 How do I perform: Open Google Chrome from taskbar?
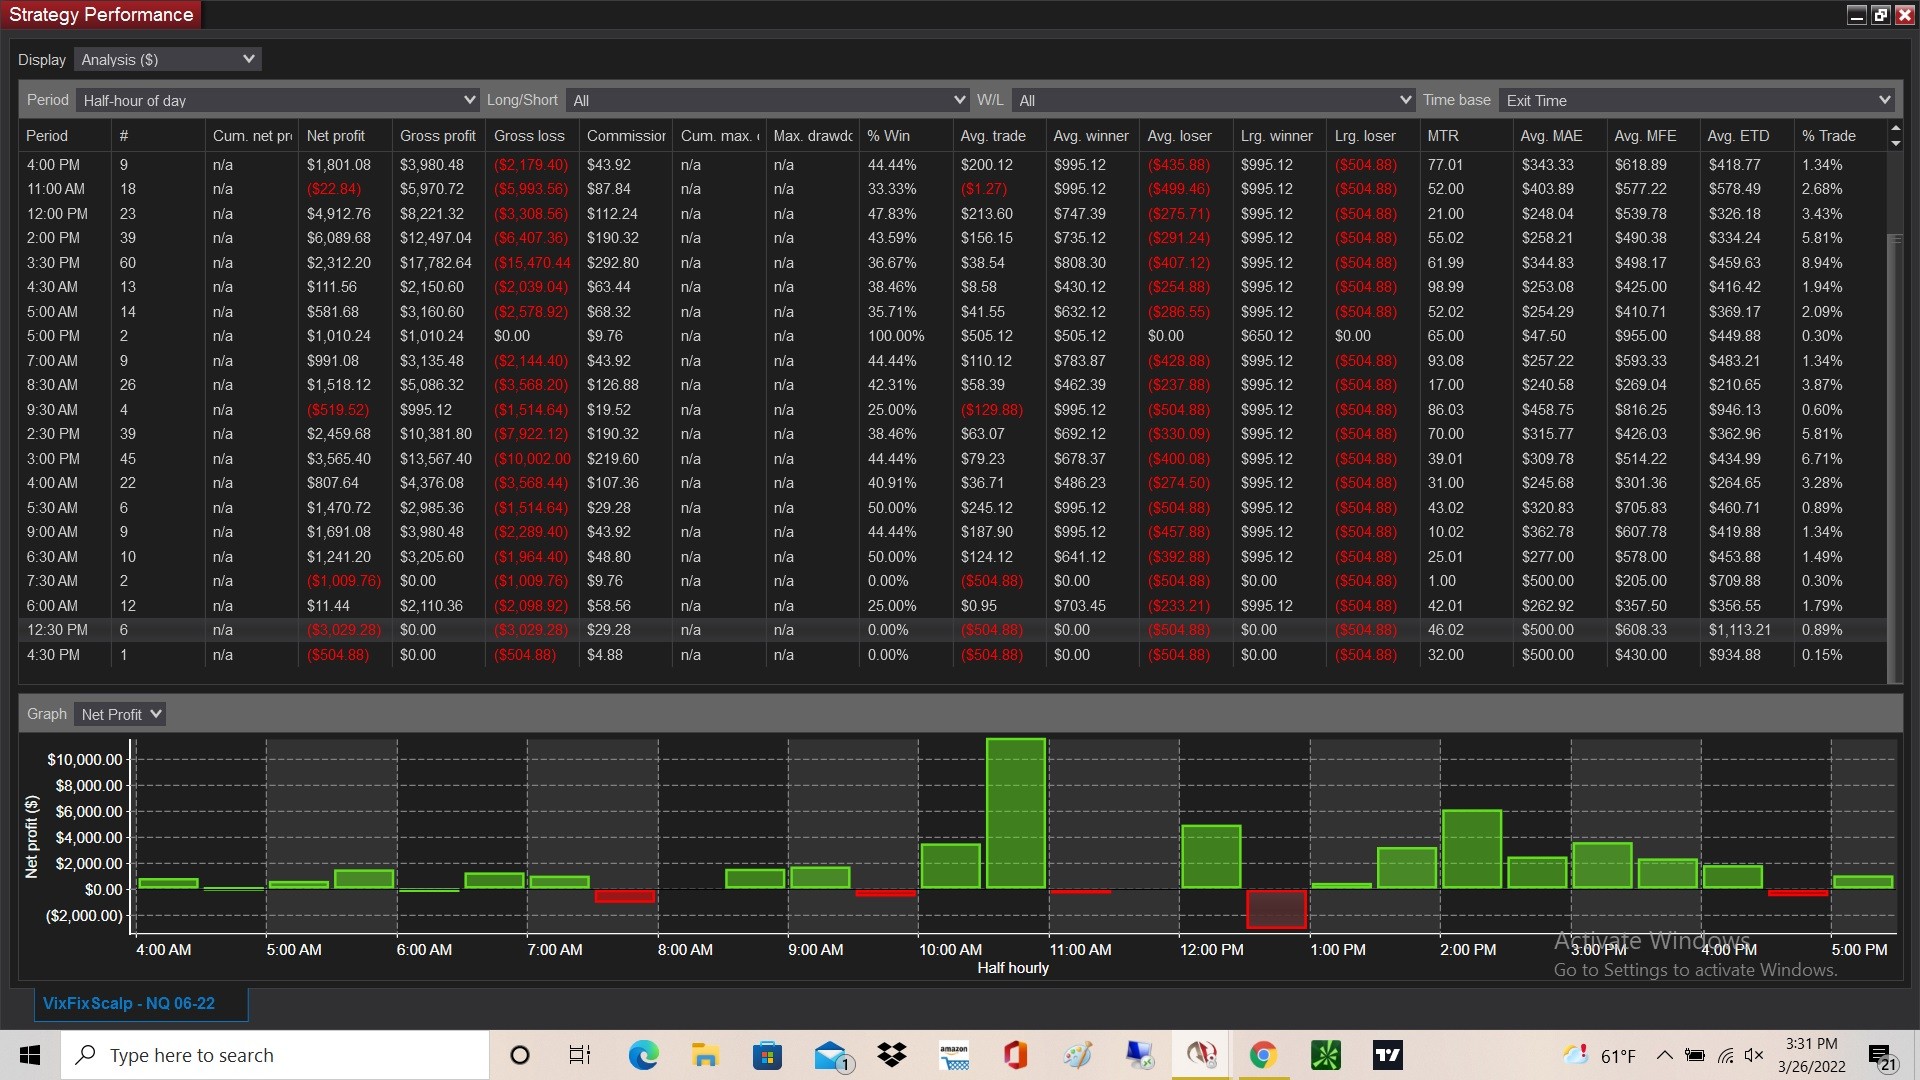pyautogui.click(x=1262, y=1055)
